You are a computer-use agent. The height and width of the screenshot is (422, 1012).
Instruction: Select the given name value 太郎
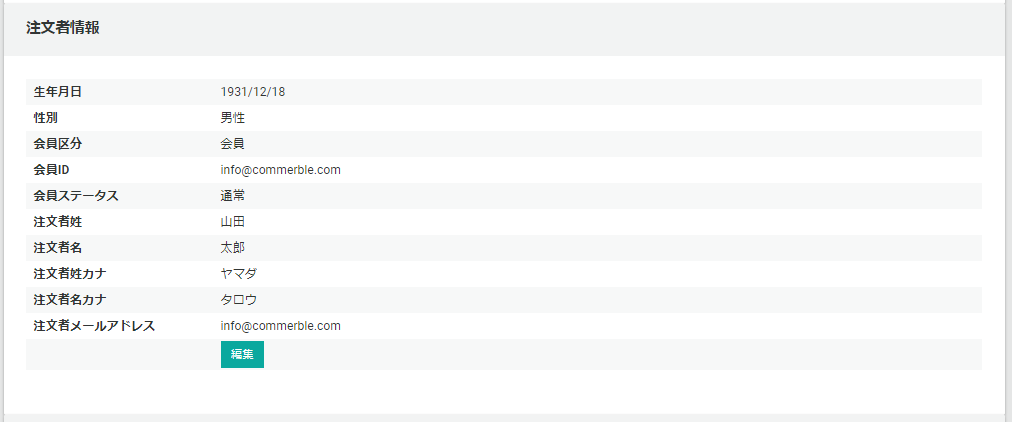tap(232, 248)
